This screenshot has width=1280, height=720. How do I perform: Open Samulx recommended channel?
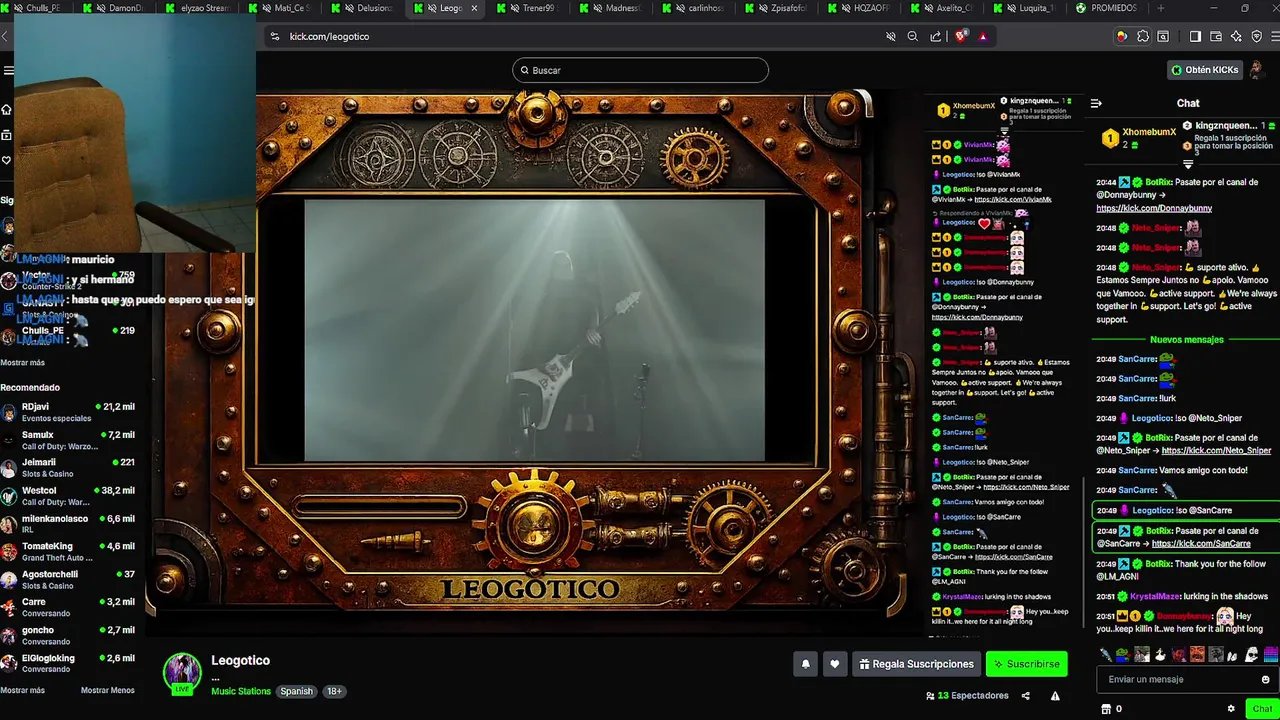tap(68, 440)
